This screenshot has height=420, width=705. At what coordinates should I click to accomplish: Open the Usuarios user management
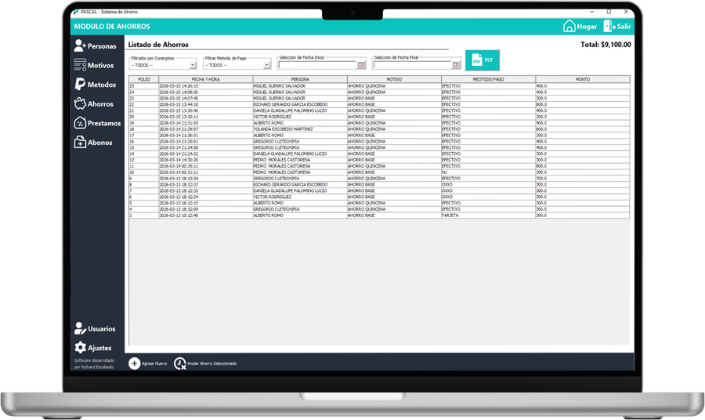click(x=95, y=328)
